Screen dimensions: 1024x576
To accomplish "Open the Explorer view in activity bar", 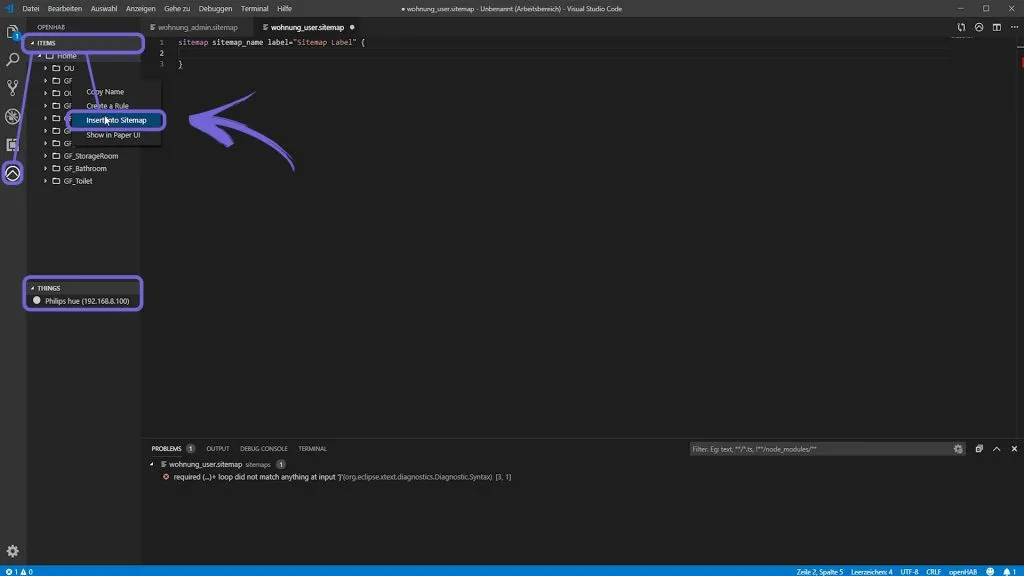I will [12, 32].
